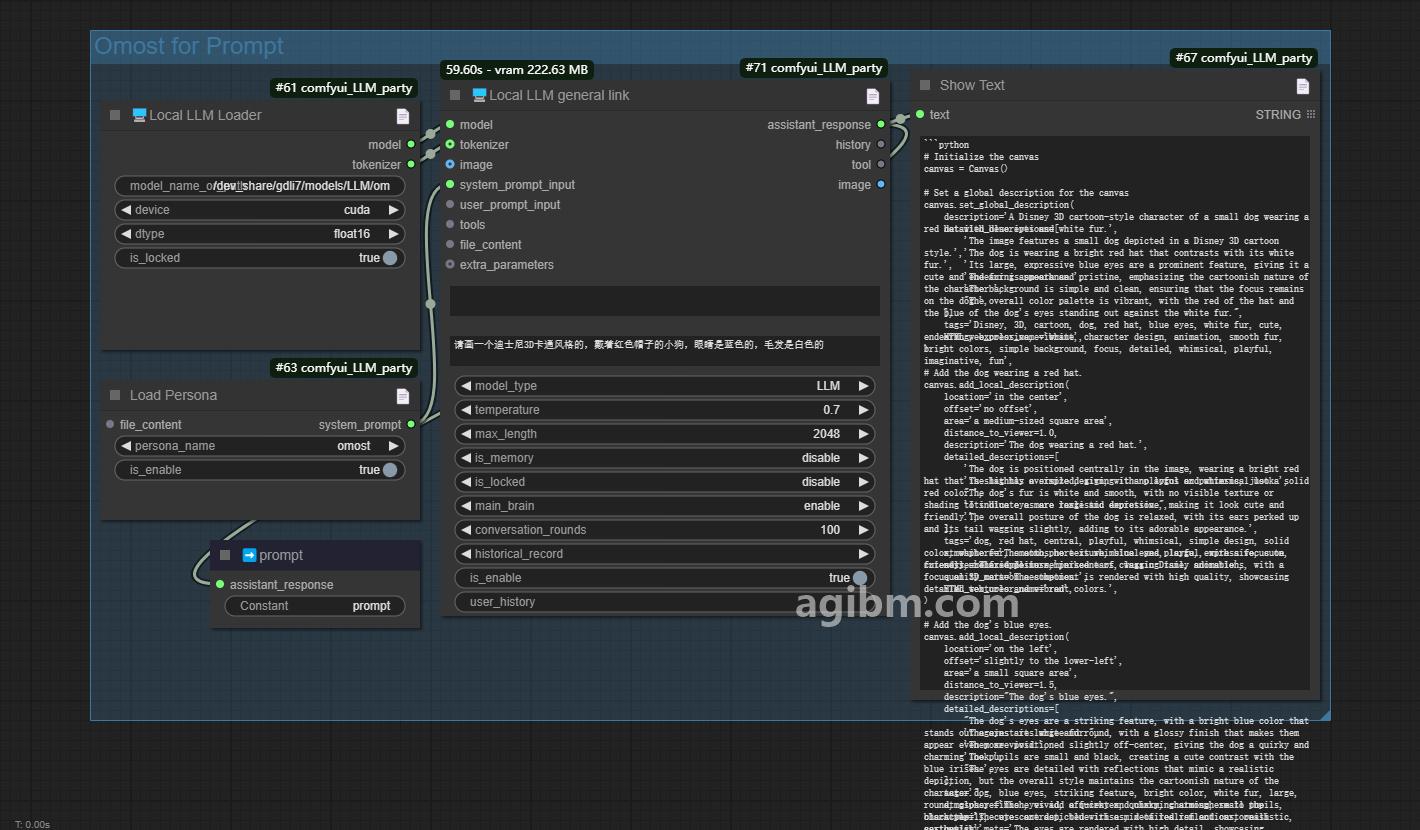Image resolution: width=1420 pixels, height=830 pixels.
Task: Click the file_content input port on general link node
Action: tap(450, 245)
